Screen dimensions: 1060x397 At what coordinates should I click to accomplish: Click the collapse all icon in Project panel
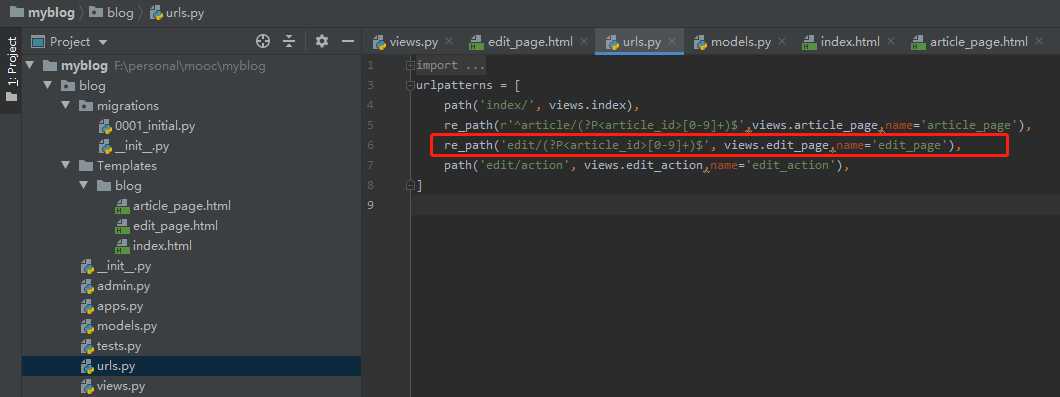[x=289, y=41]
